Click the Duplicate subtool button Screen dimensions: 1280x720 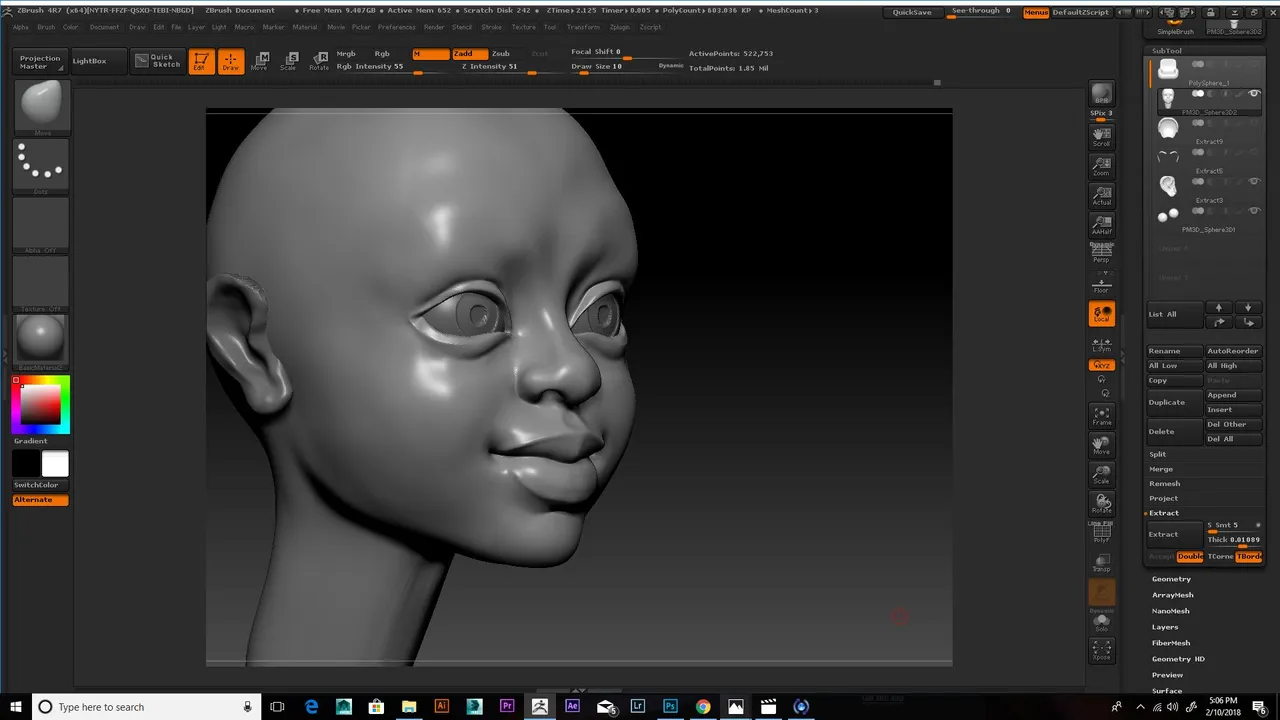click(1175, 402)
